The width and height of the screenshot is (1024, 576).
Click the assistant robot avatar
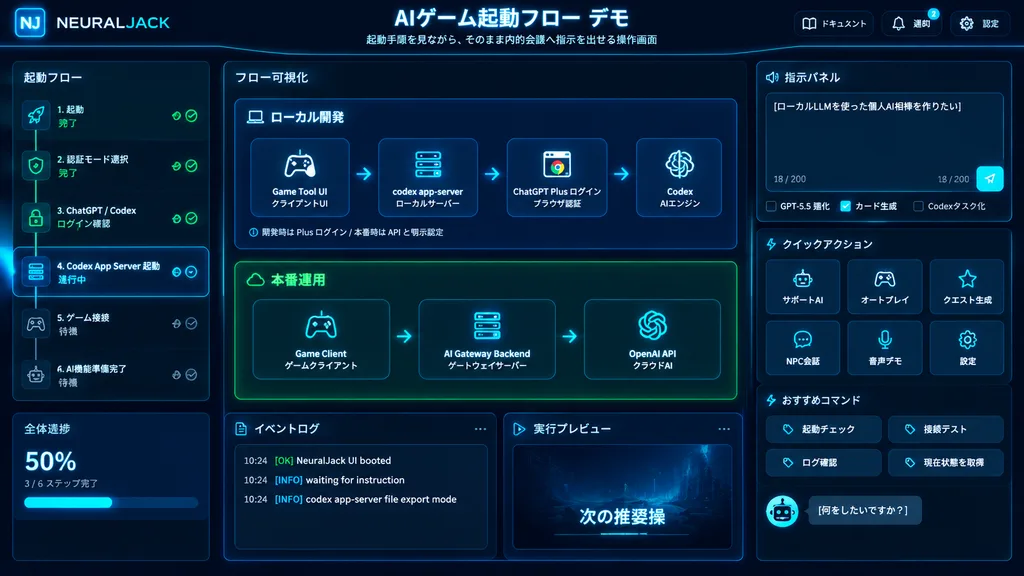tap(782, 511)
